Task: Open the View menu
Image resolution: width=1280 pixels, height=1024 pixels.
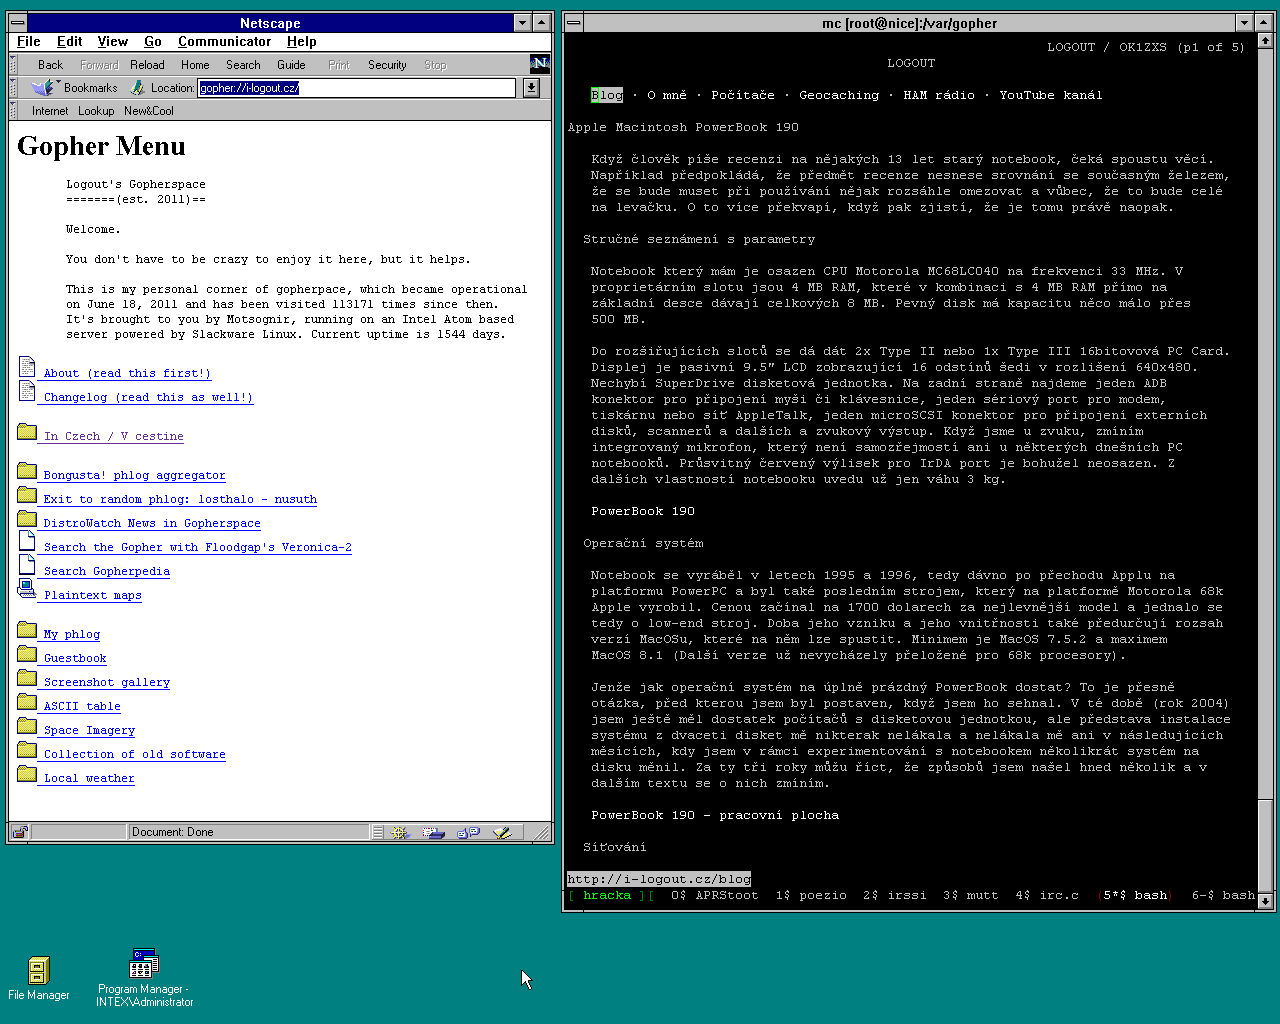Action: 112,42
